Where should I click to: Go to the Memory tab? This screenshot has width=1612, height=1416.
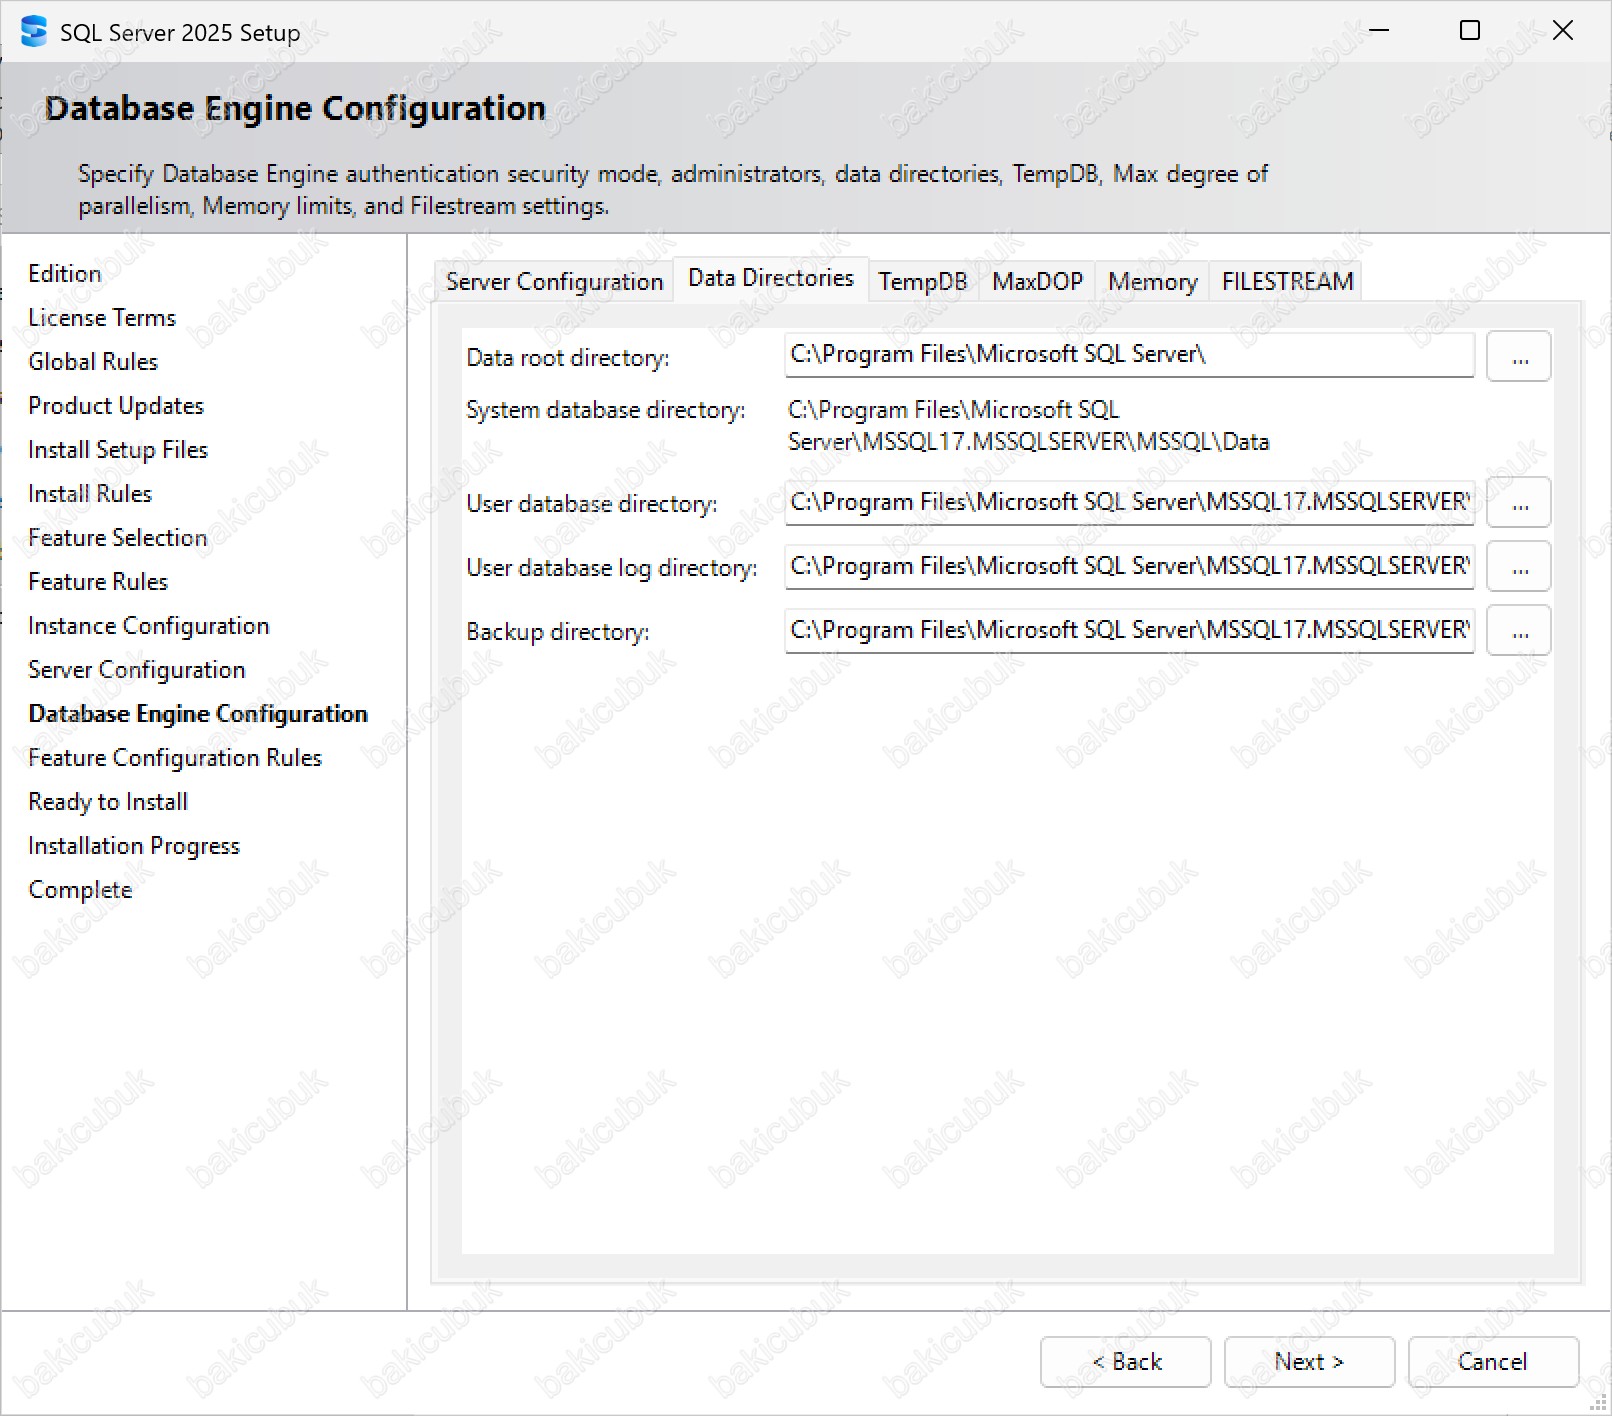[x=1152, y=282]
